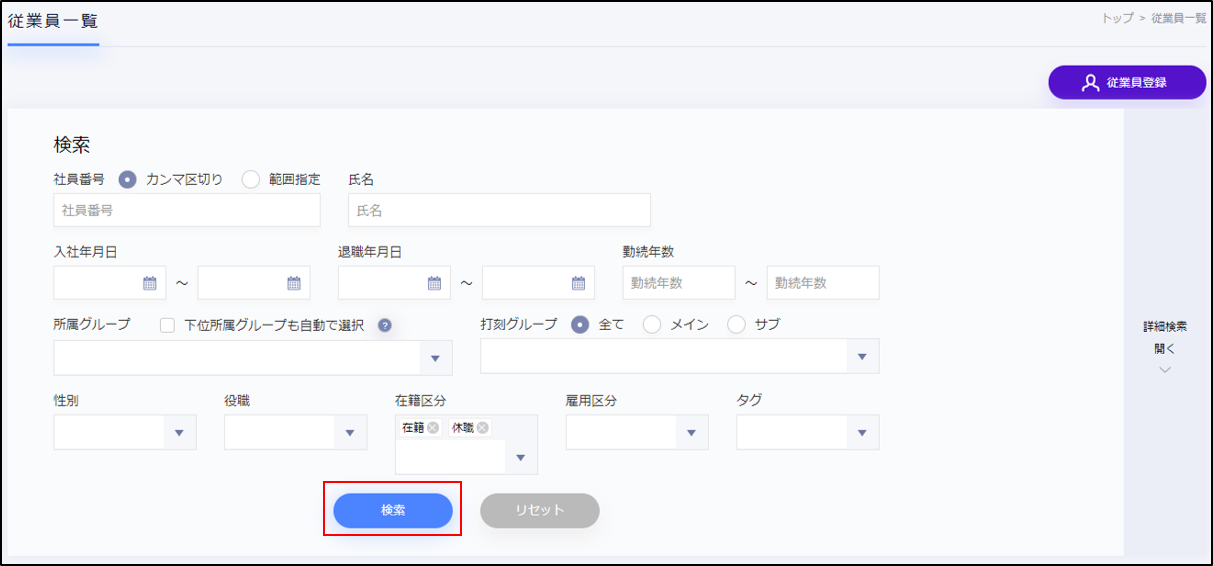The height and width of the screenshot is (566, 1213).
Task: Select the 範囲指定 radio button
Action: pyautogui.click(x=251, y=180)
